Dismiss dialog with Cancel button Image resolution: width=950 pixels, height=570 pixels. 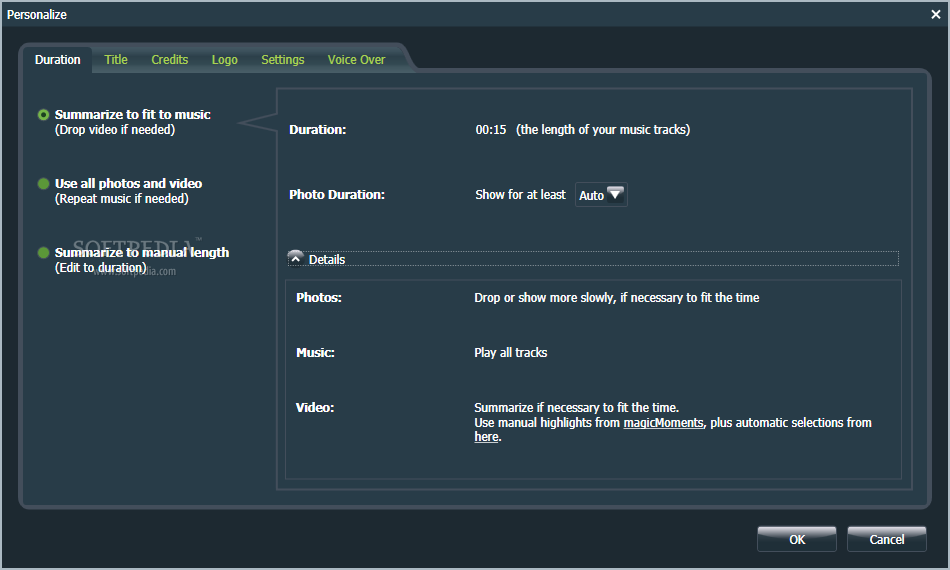coord(886,539)
